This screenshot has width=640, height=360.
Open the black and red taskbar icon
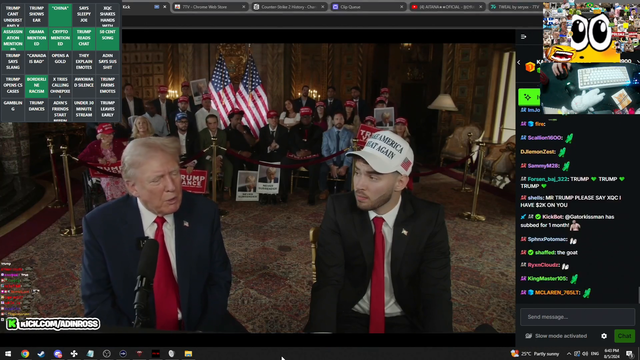click(x=156, y=353)
